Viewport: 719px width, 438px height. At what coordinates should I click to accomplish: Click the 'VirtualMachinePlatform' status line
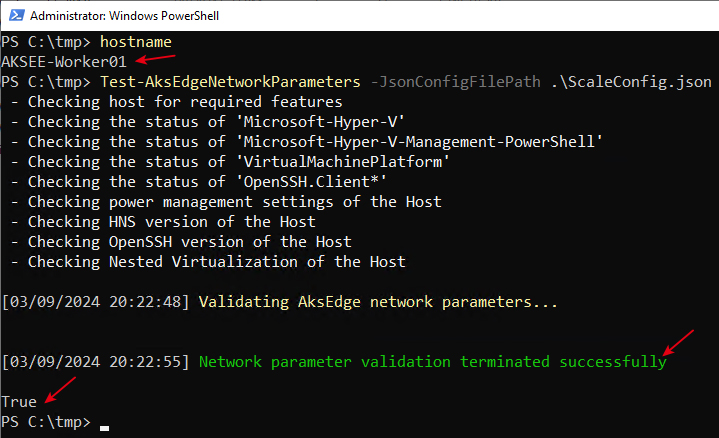230,162
